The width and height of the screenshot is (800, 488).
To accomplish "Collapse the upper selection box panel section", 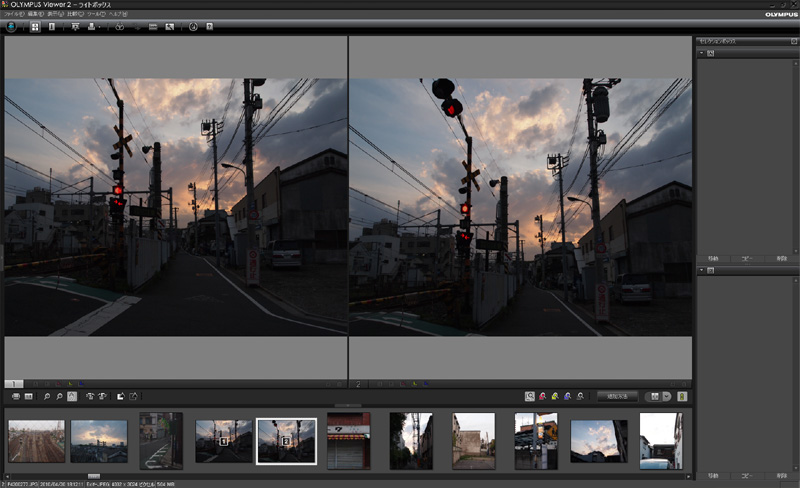I will point(700,52).
